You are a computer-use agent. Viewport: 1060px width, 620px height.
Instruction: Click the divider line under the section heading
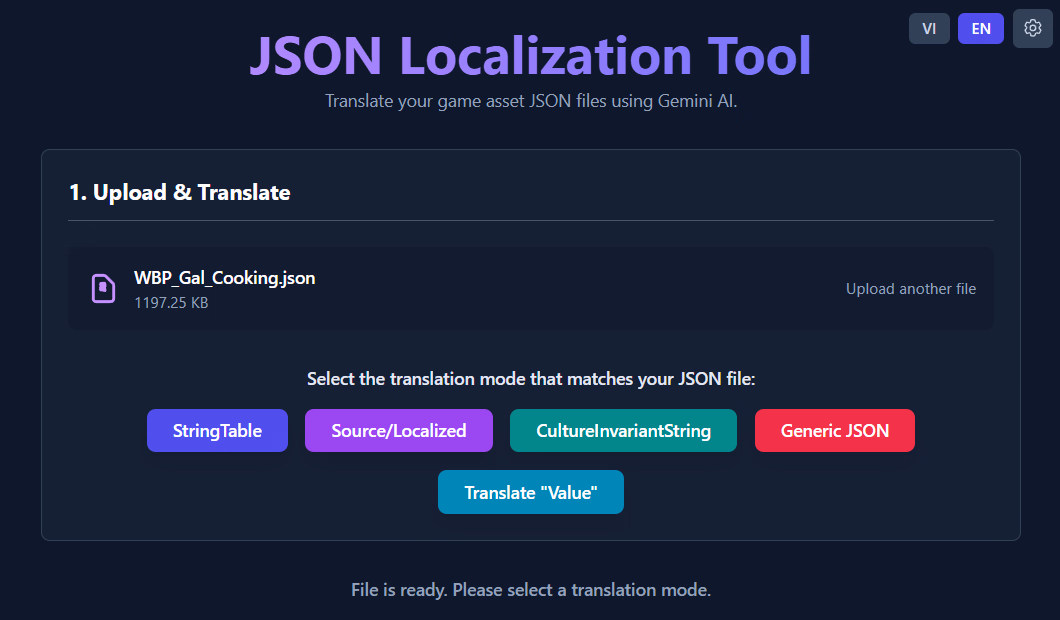tap(530, 220)
